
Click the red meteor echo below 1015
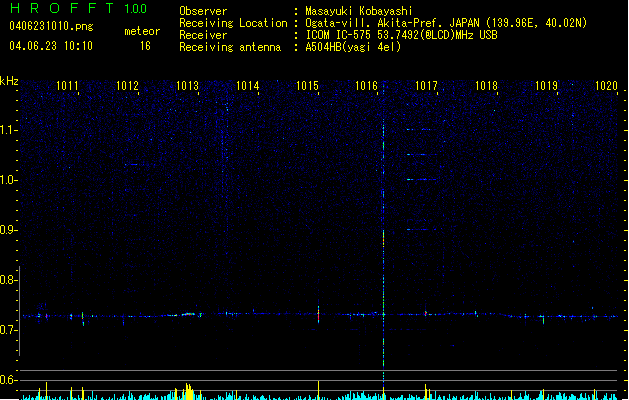(x=319, y=315)
